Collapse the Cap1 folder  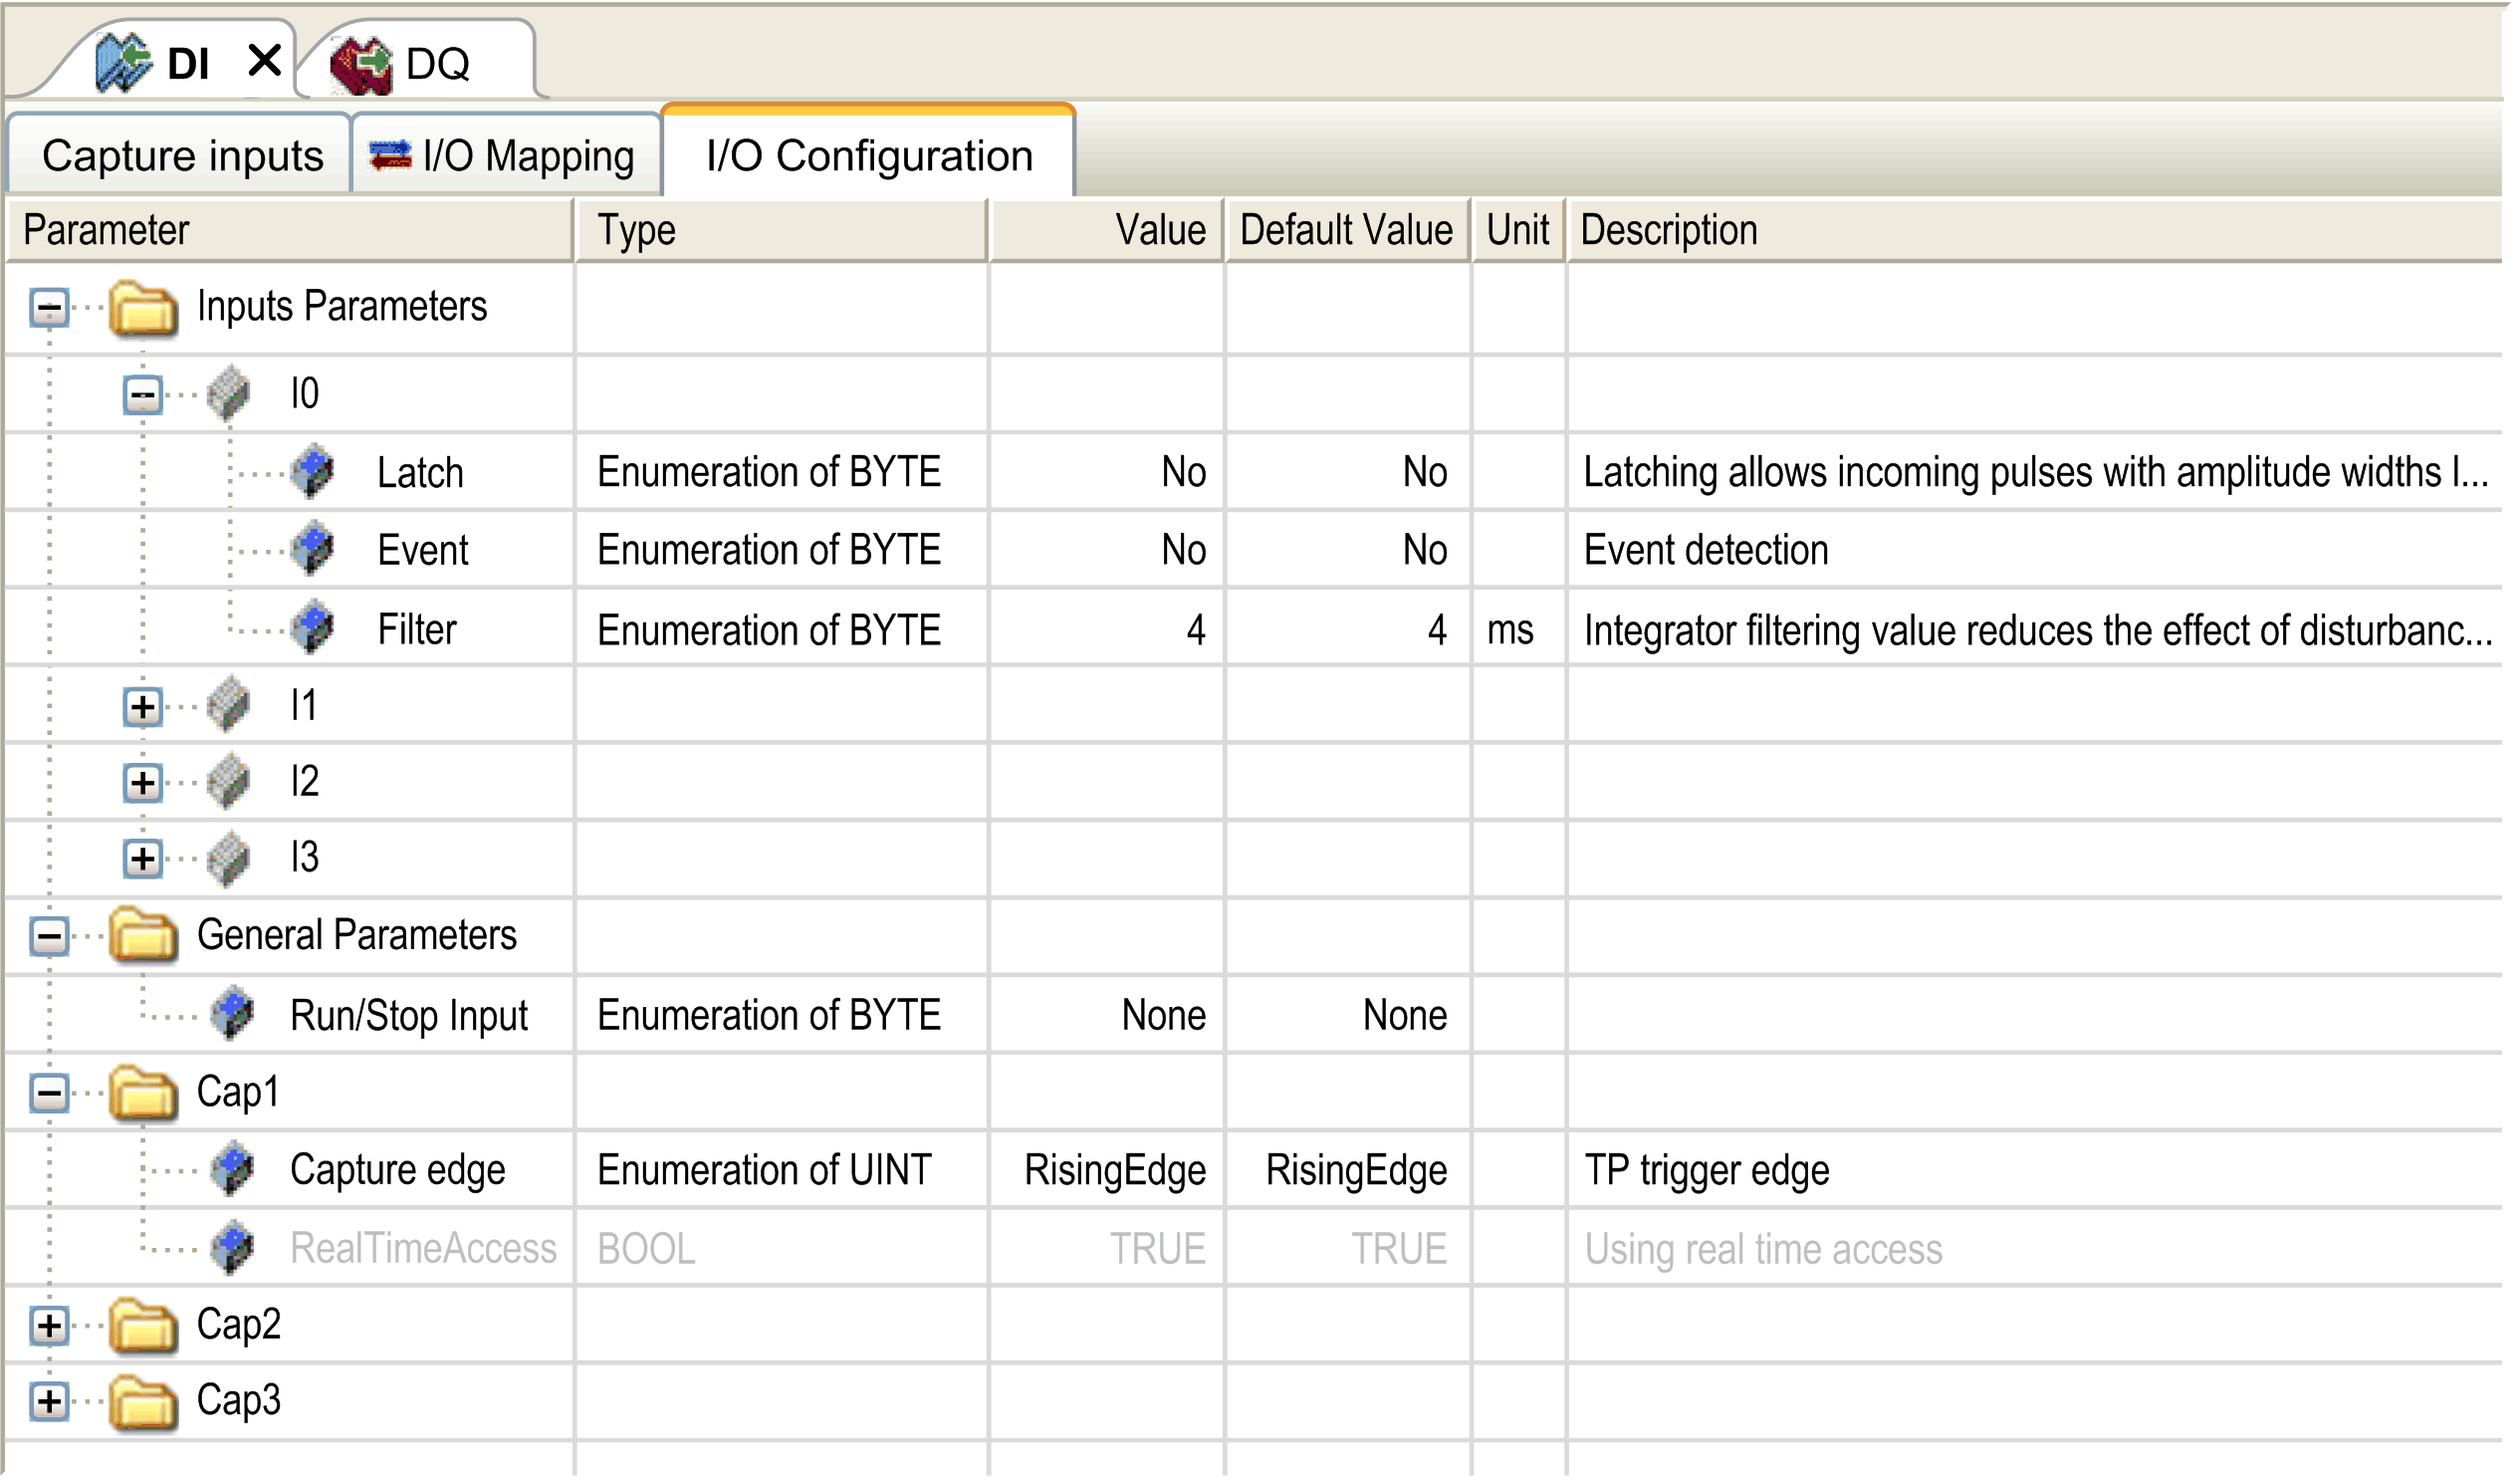(49, 1094)
